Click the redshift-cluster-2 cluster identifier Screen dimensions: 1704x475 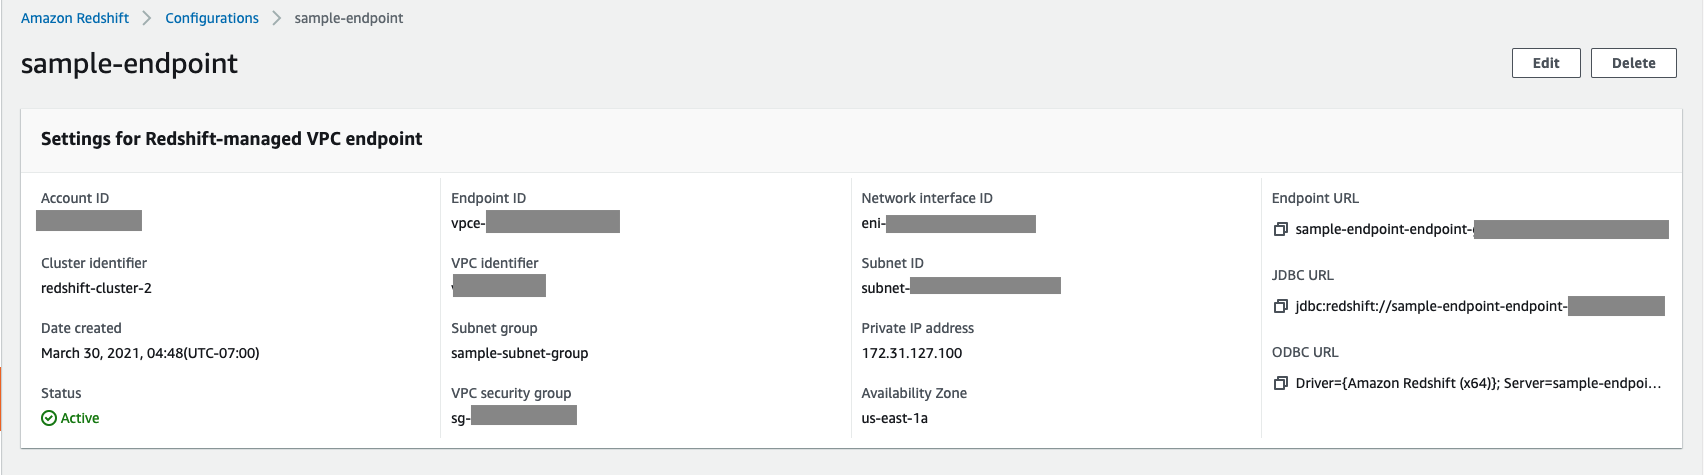point(96,288)
